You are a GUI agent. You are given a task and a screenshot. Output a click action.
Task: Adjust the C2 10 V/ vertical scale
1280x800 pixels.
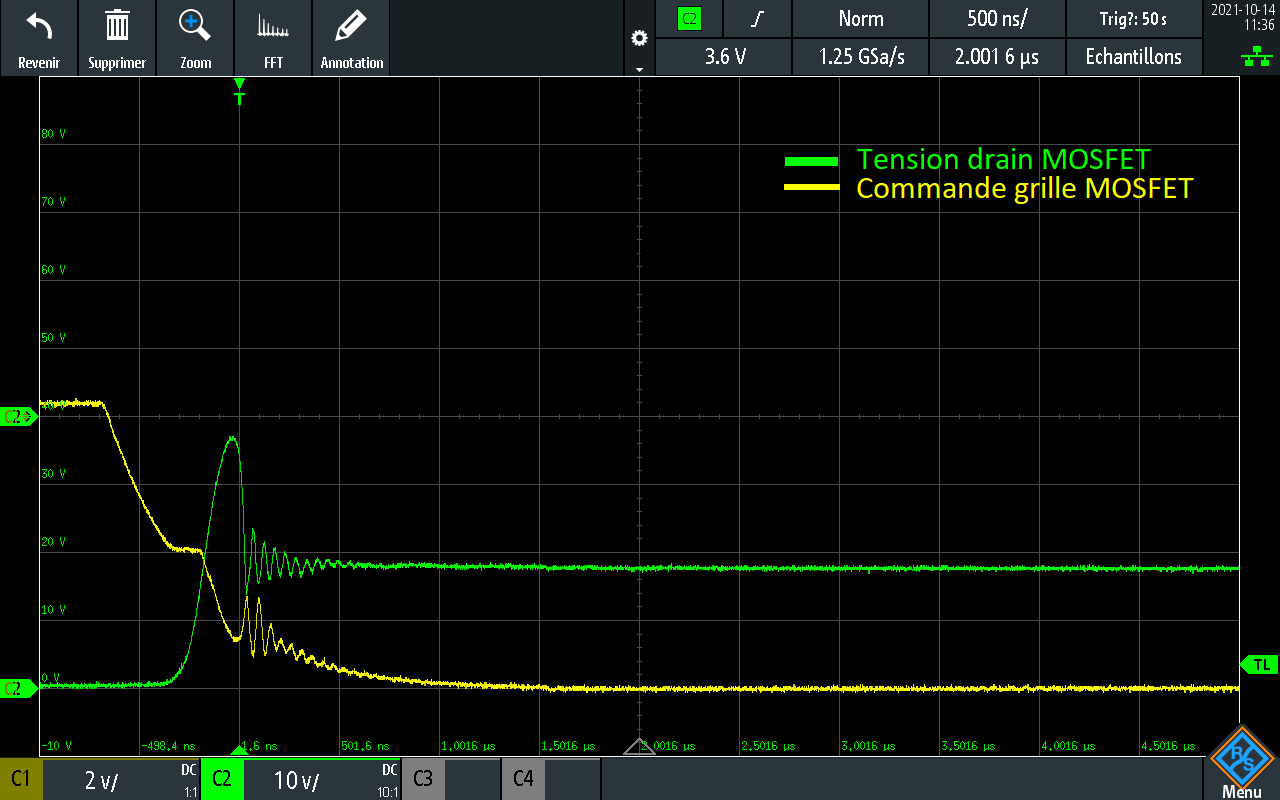click(295, 780)
